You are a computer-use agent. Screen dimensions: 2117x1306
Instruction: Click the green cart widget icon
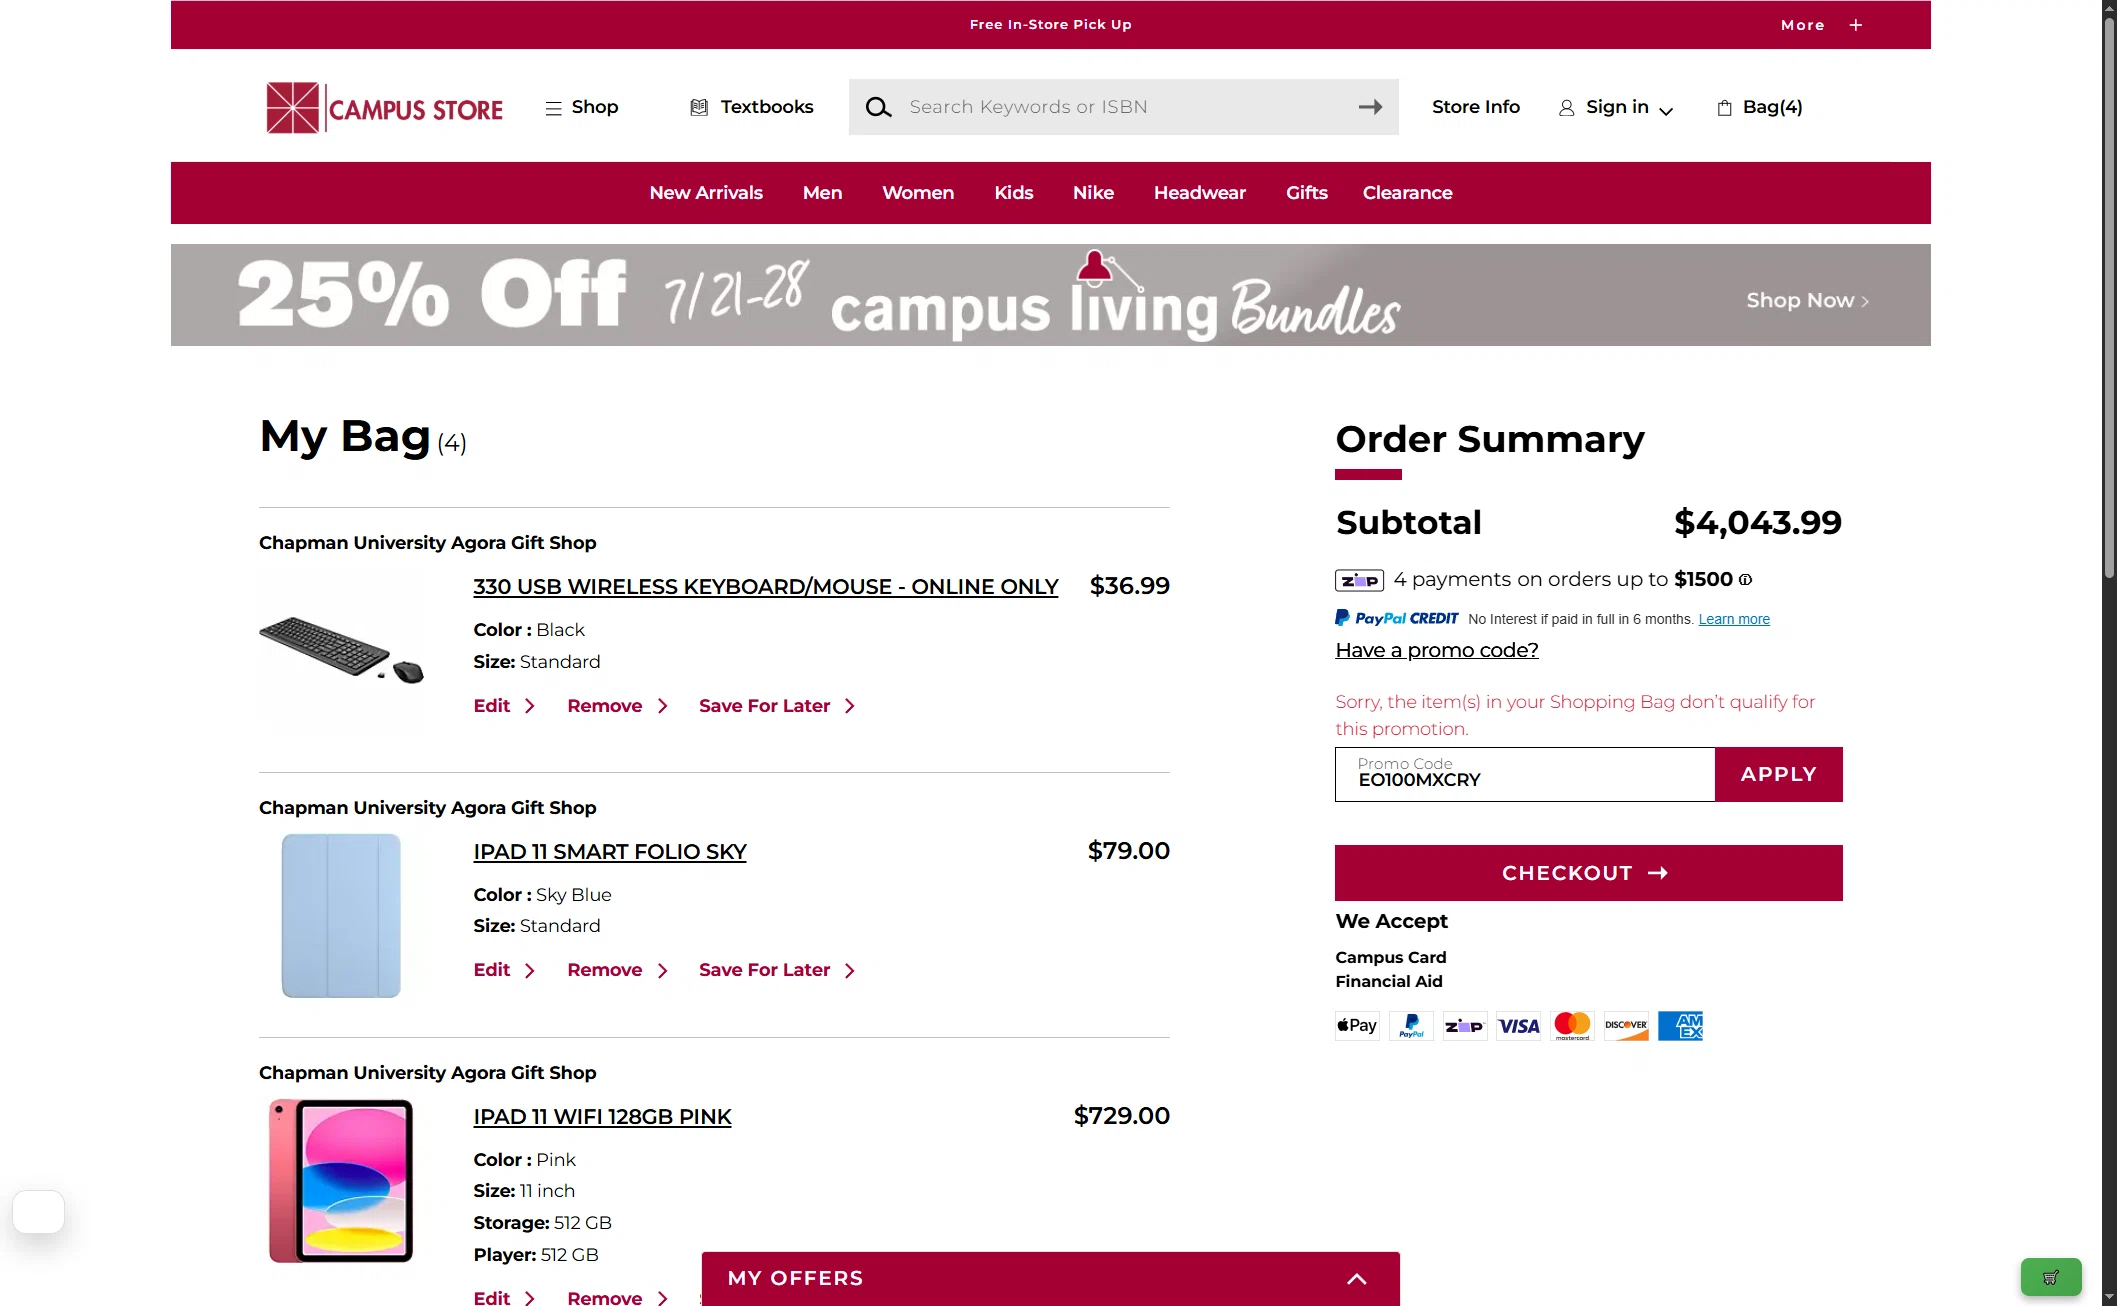2051,1277
